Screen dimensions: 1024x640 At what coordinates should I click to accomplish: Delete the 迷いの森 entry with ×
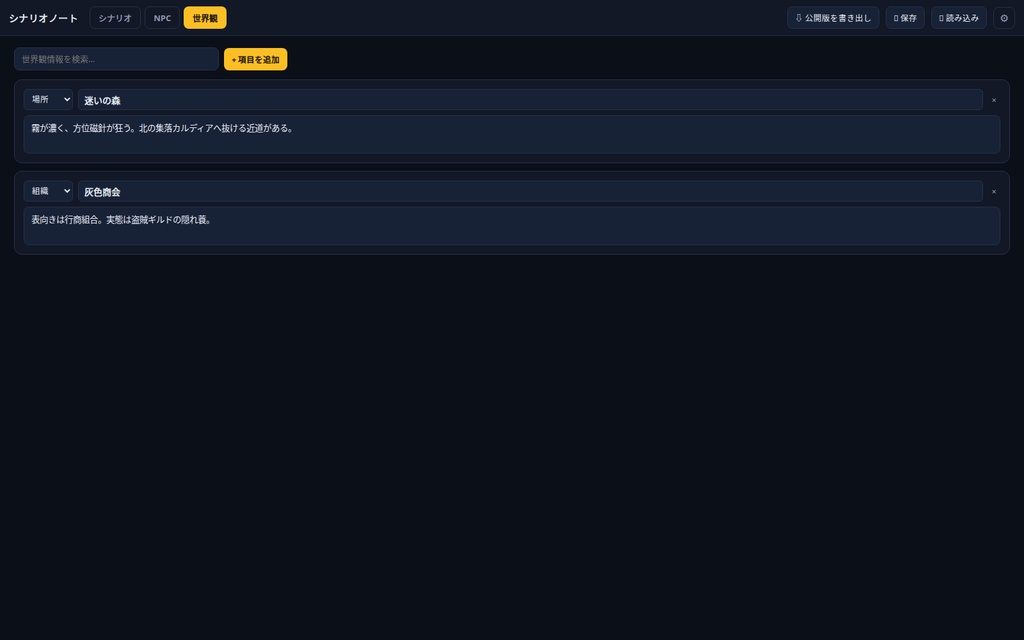coord(993,100)
